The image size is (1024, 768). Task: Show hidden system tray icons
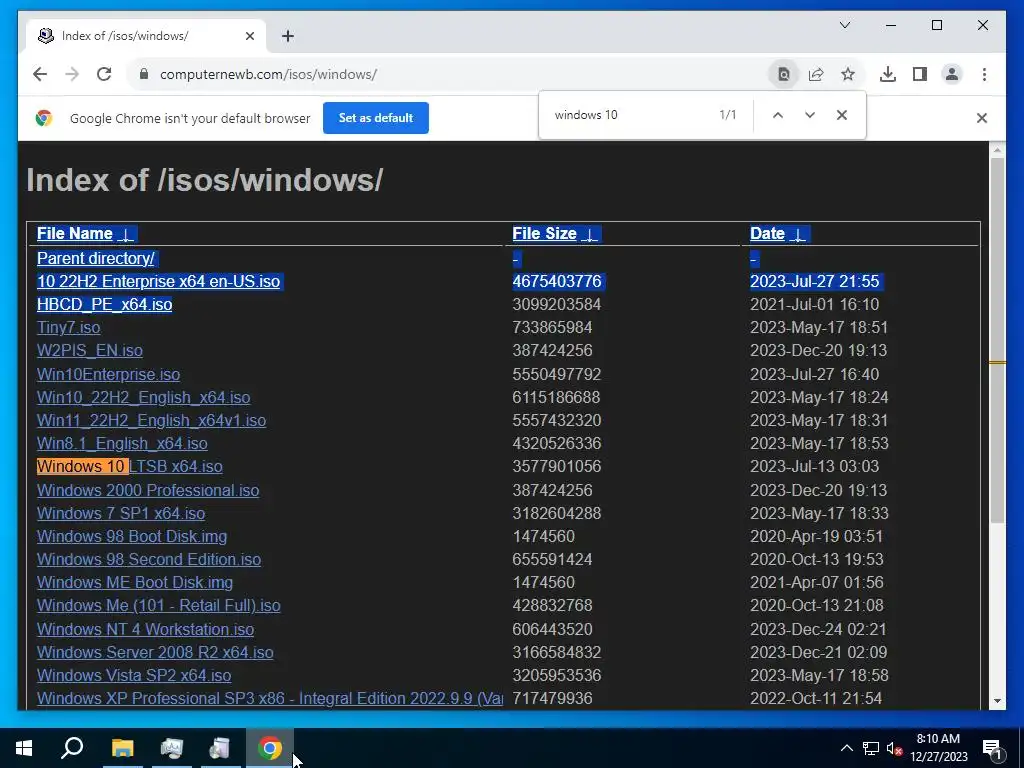coord(846,748)
